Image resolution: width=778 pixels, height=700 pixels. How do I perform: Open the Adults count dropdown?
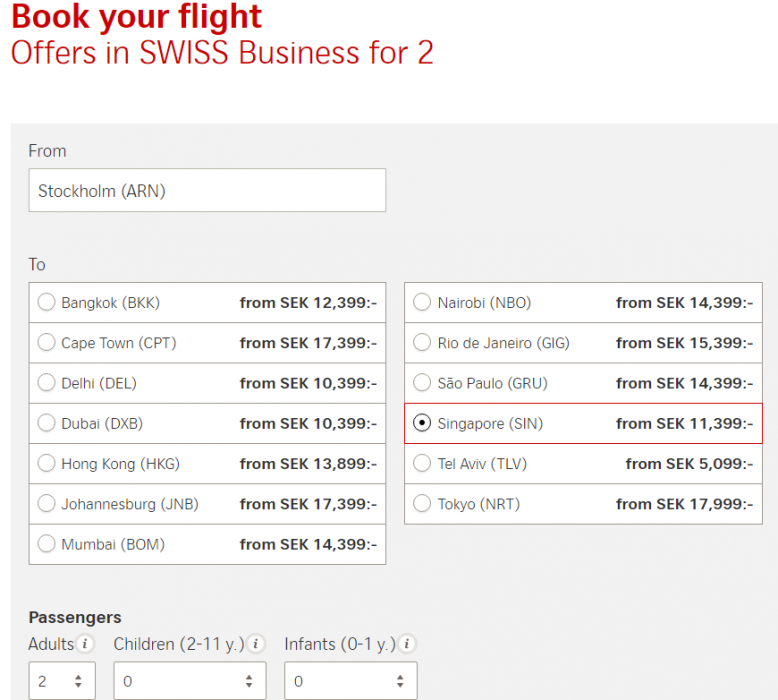(62, 682)
